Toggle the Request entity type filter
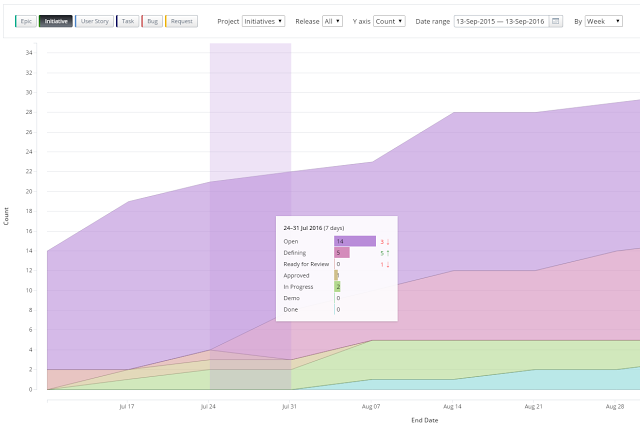The image size is (640, 426). (x=181, y=21)
